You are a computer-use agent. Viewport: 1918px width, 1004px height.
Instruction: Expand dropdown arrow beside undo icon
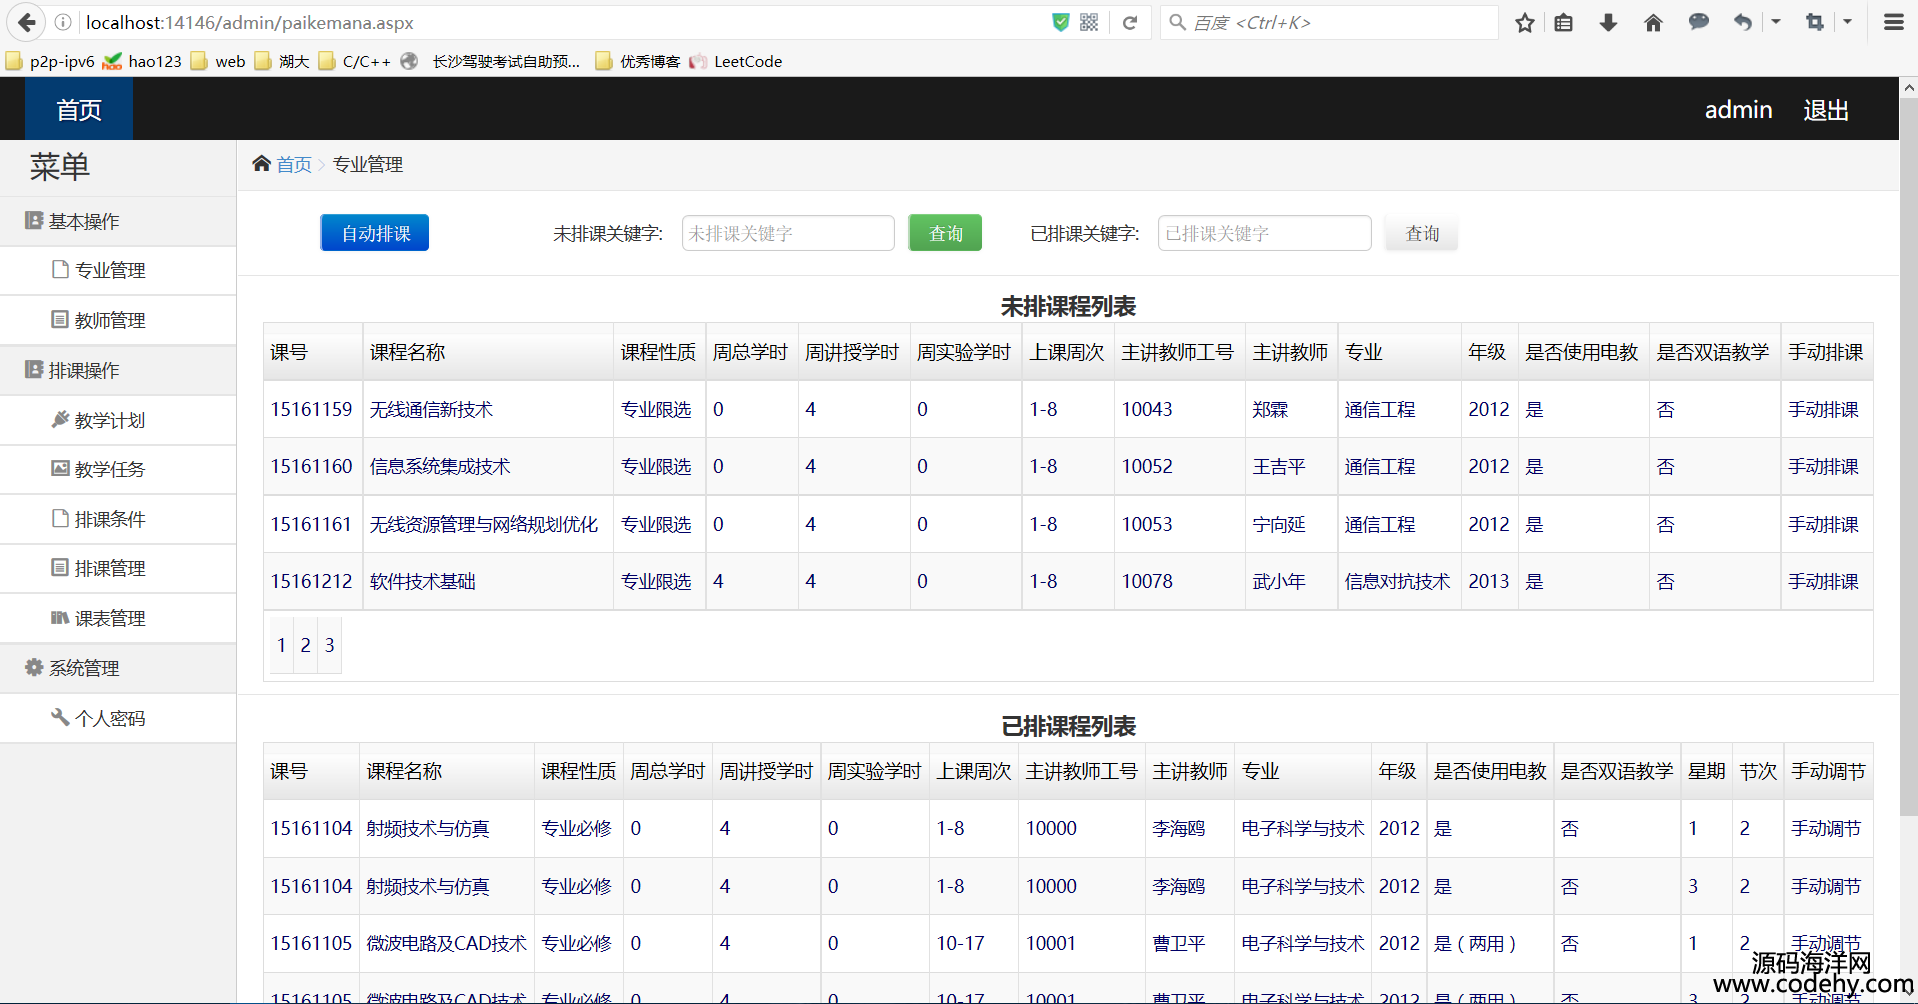tap(1776, 22)
